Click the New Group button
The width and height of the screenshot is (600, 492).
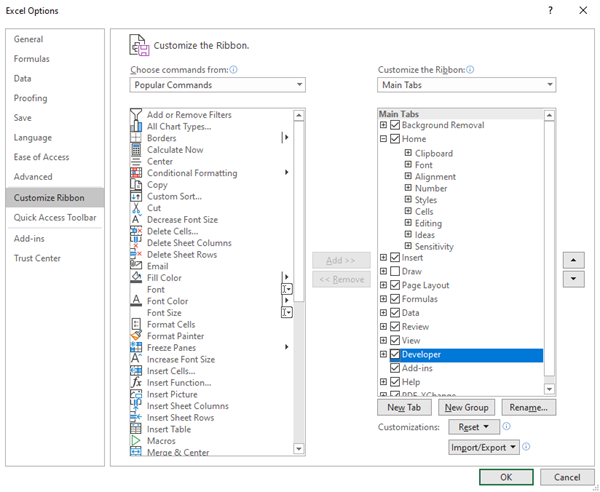click(x=466, y=407)
